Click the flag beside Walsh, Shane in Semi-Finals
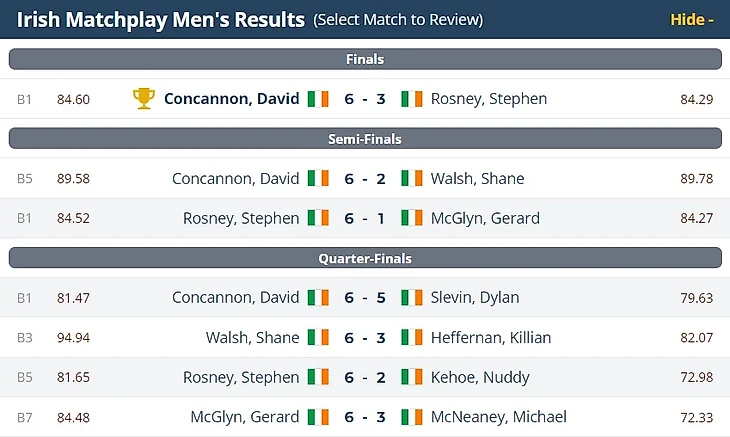Viewport: 730px width, 437px height. click(412, 178)
